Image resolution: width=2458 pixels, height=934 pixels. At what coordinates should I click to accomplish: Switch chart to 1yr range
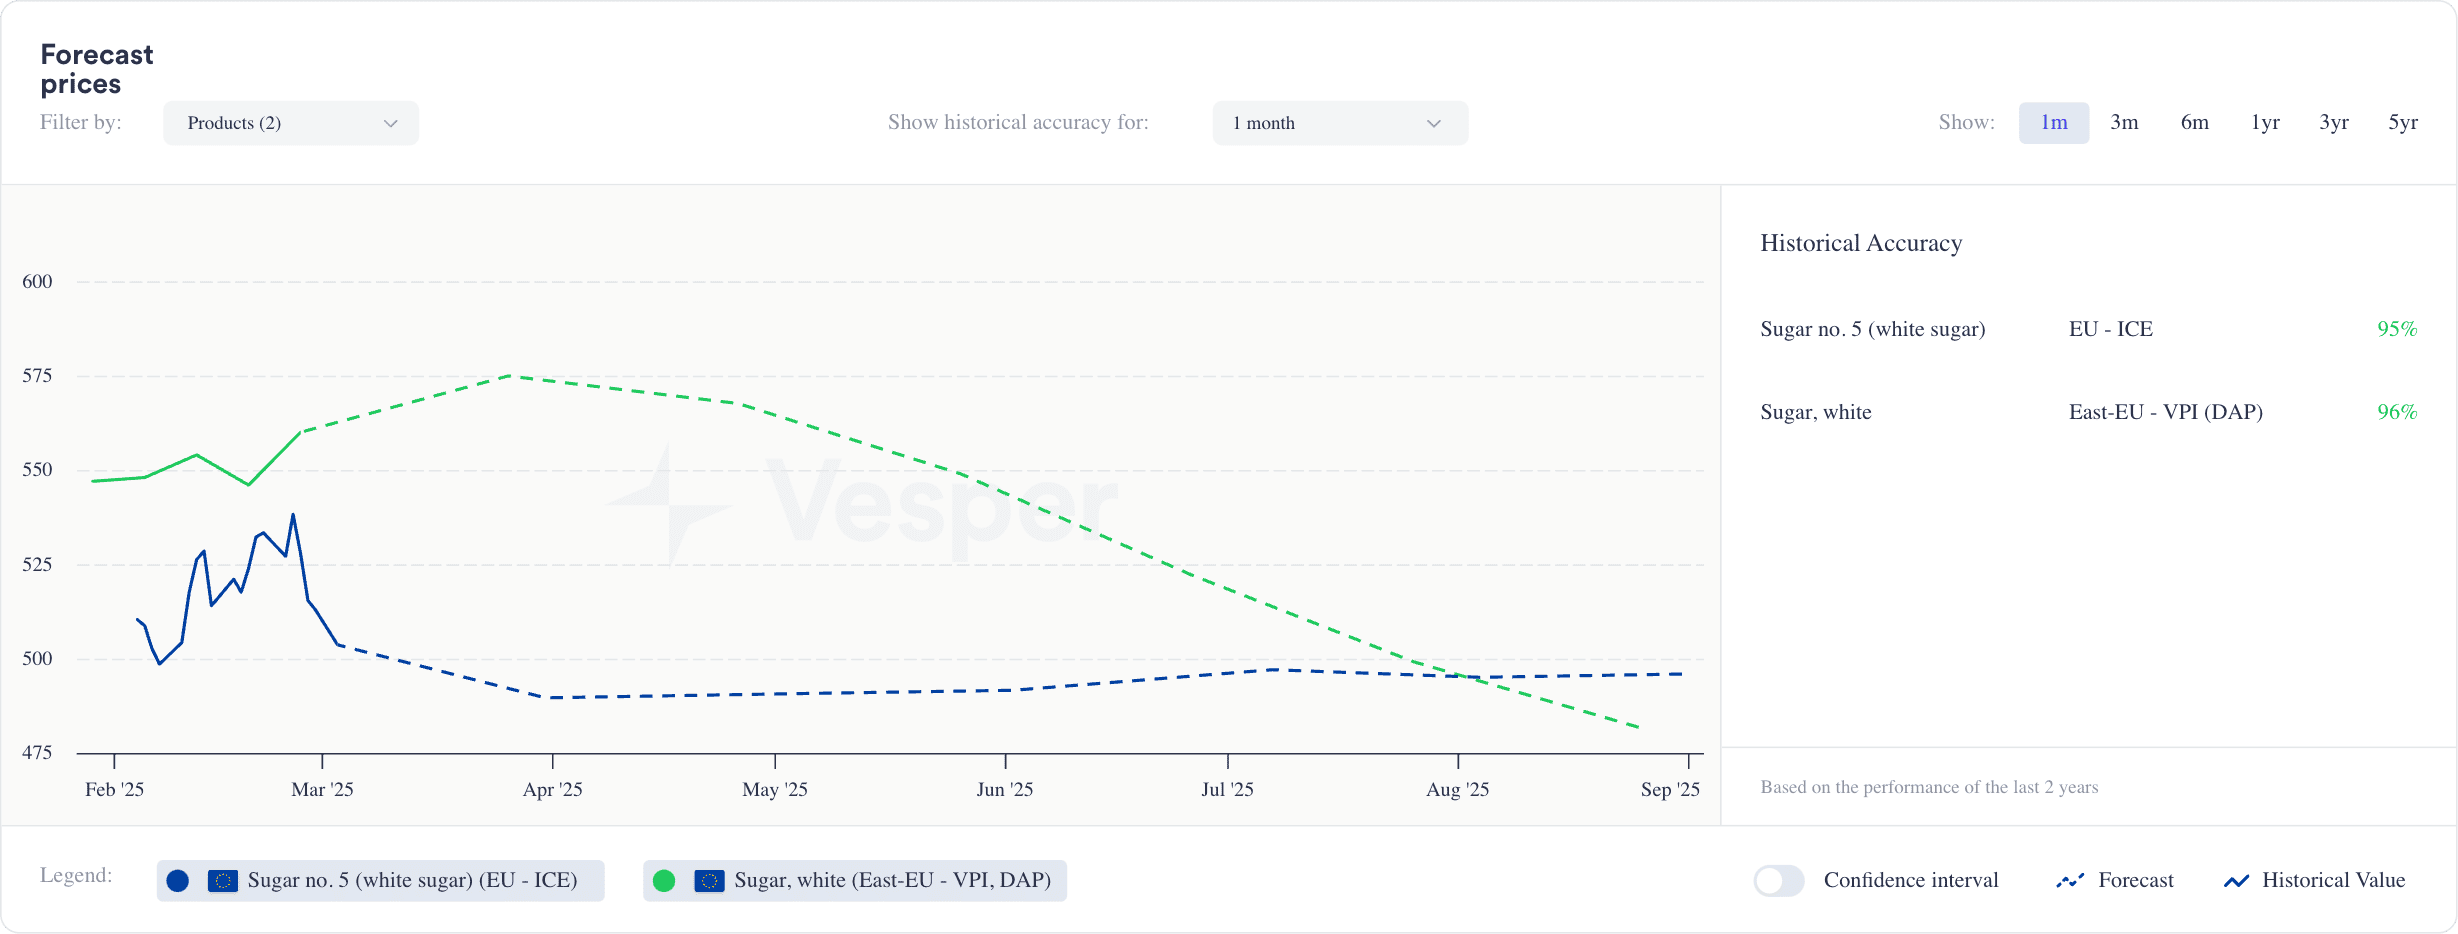click(2265, 123)
